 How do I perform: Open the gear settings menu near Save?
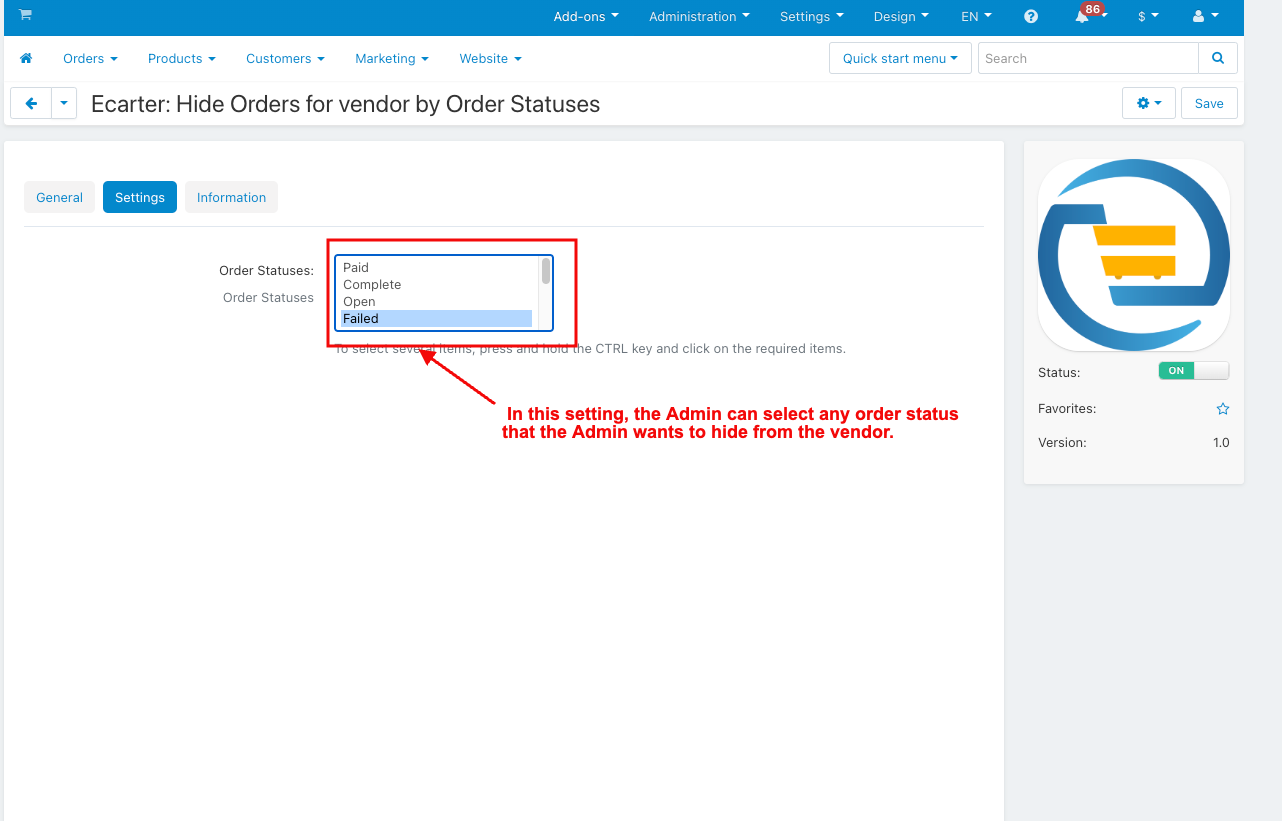point(1148,103)
